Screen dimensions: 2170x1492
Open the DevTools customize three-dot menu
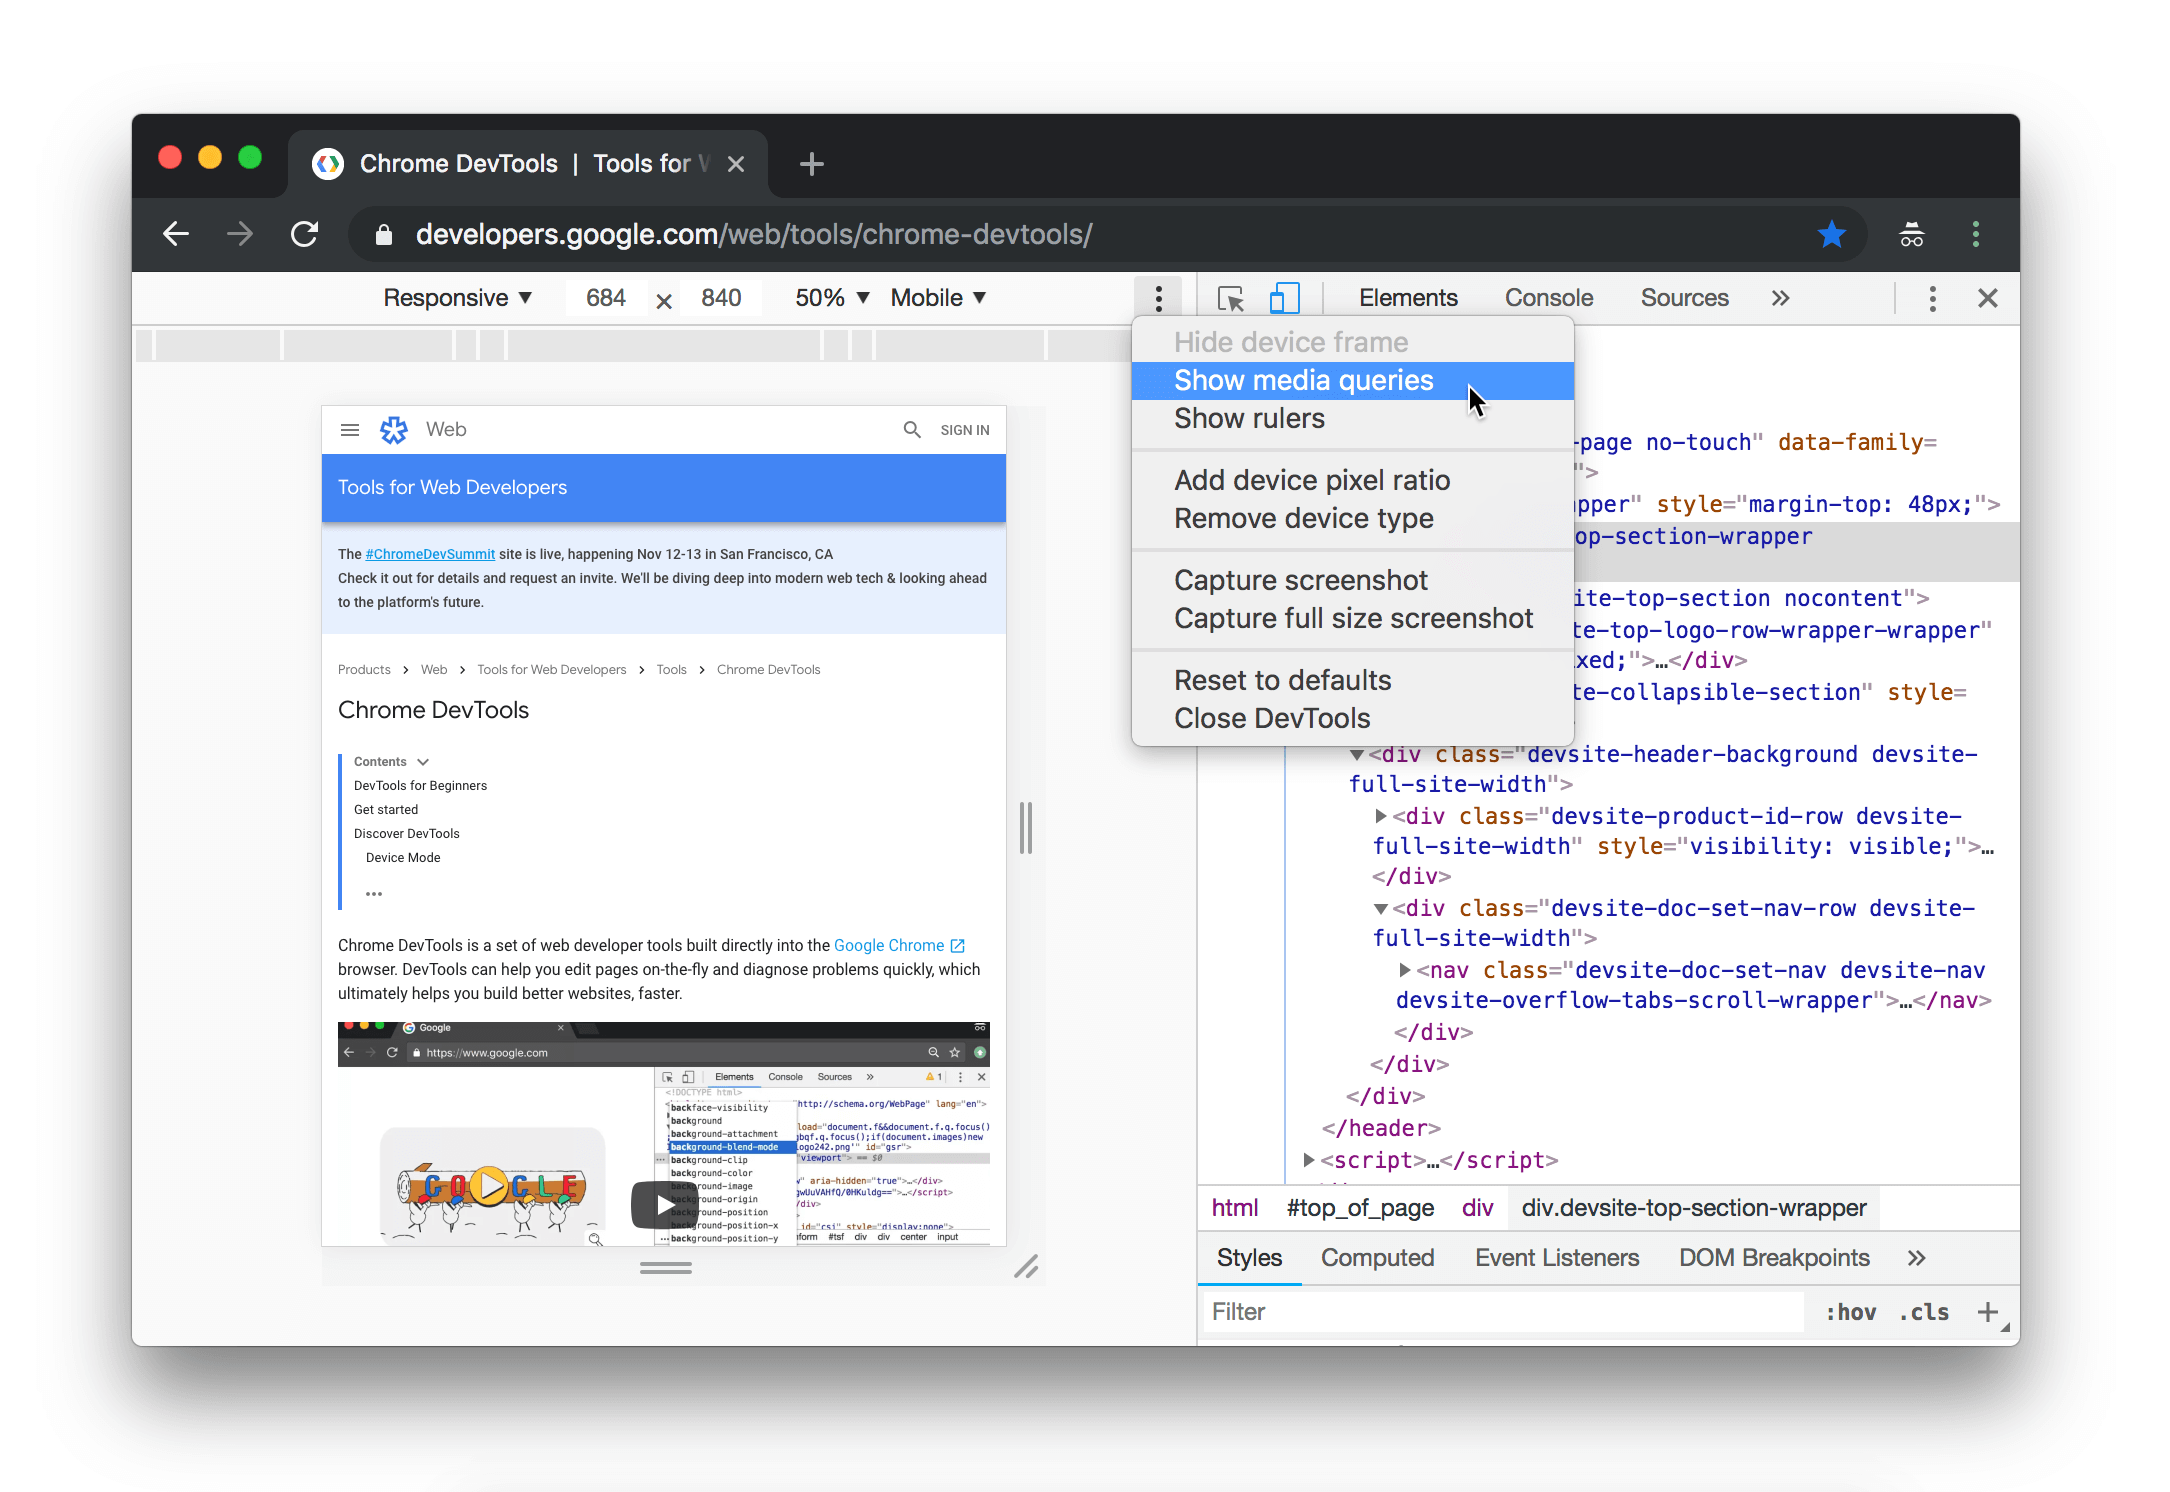coord(1932,298)
